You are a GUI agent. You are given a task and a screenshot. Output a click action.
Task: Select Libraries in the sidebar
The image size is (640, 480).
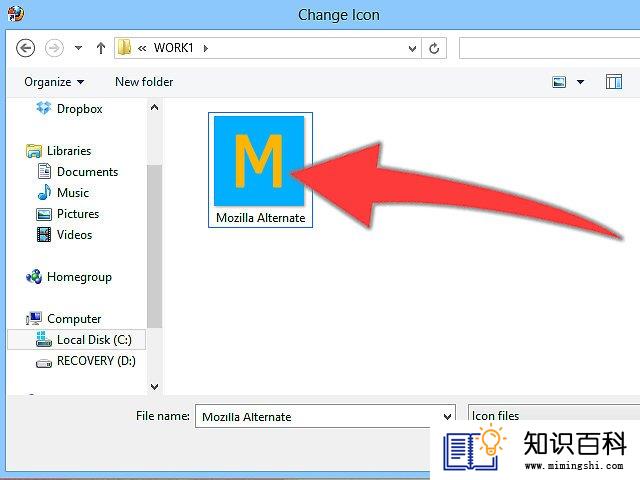tap(69, 151)
